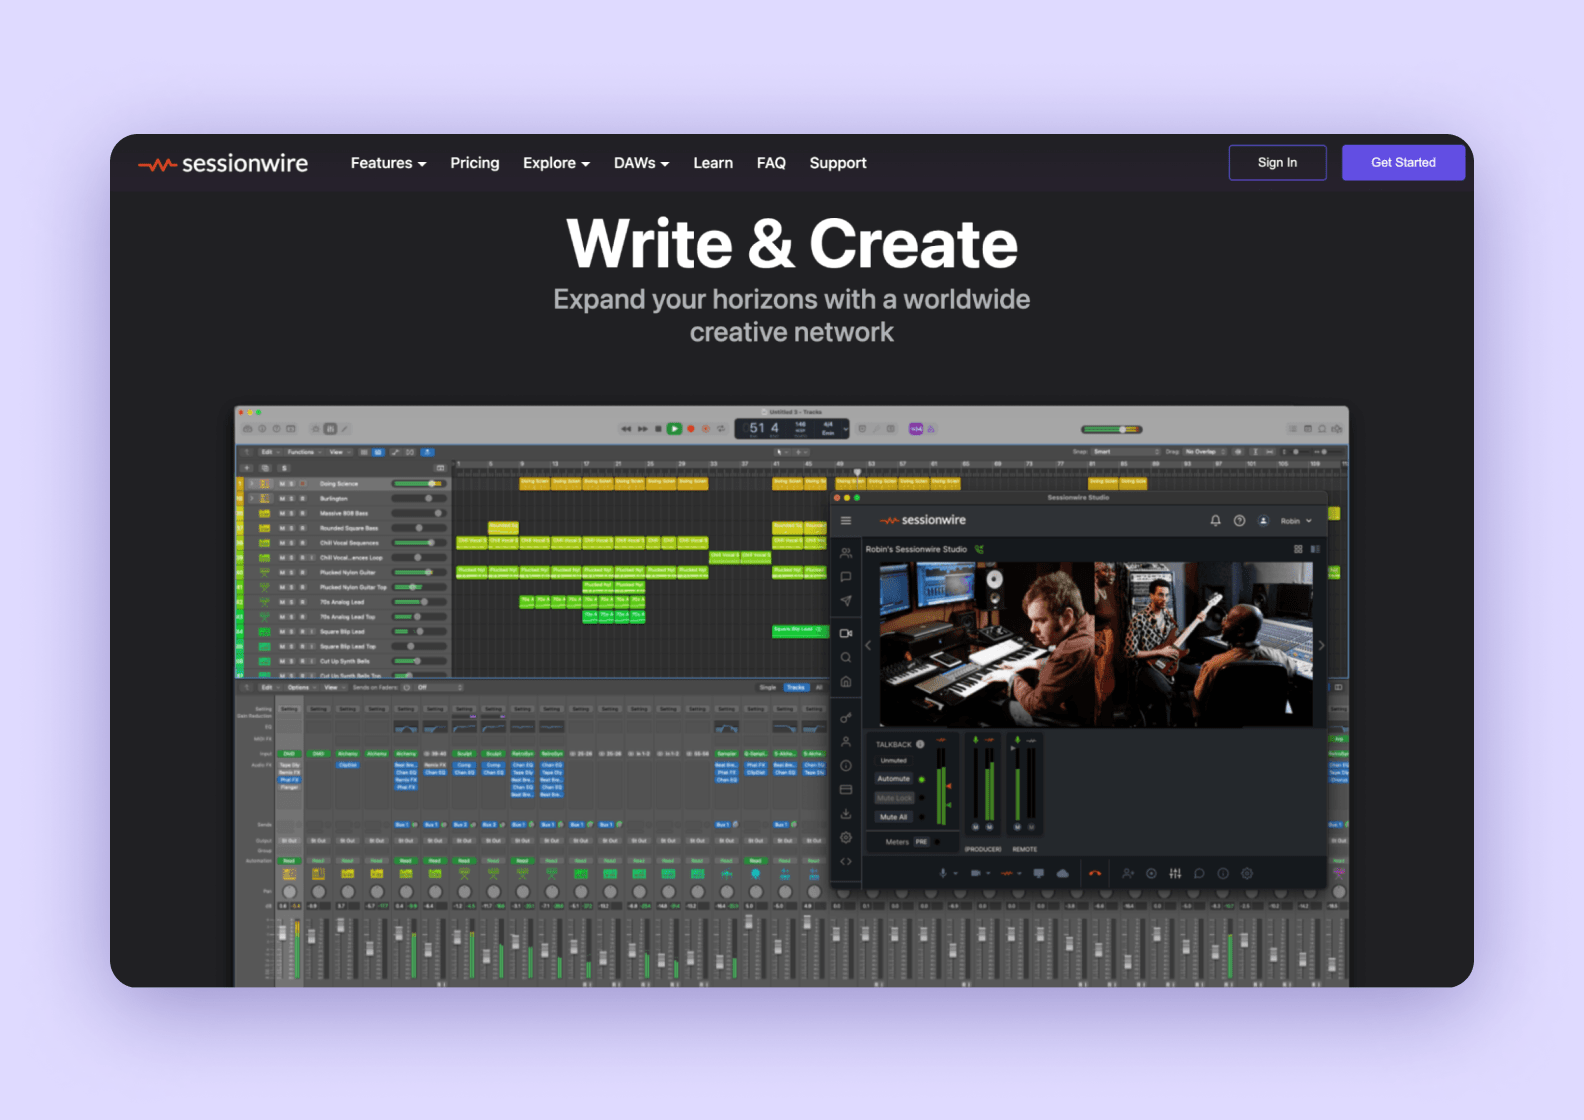Open the help question mark icon
The width and height of the screenshot is (1584, 1120).
pos(1240,520)
